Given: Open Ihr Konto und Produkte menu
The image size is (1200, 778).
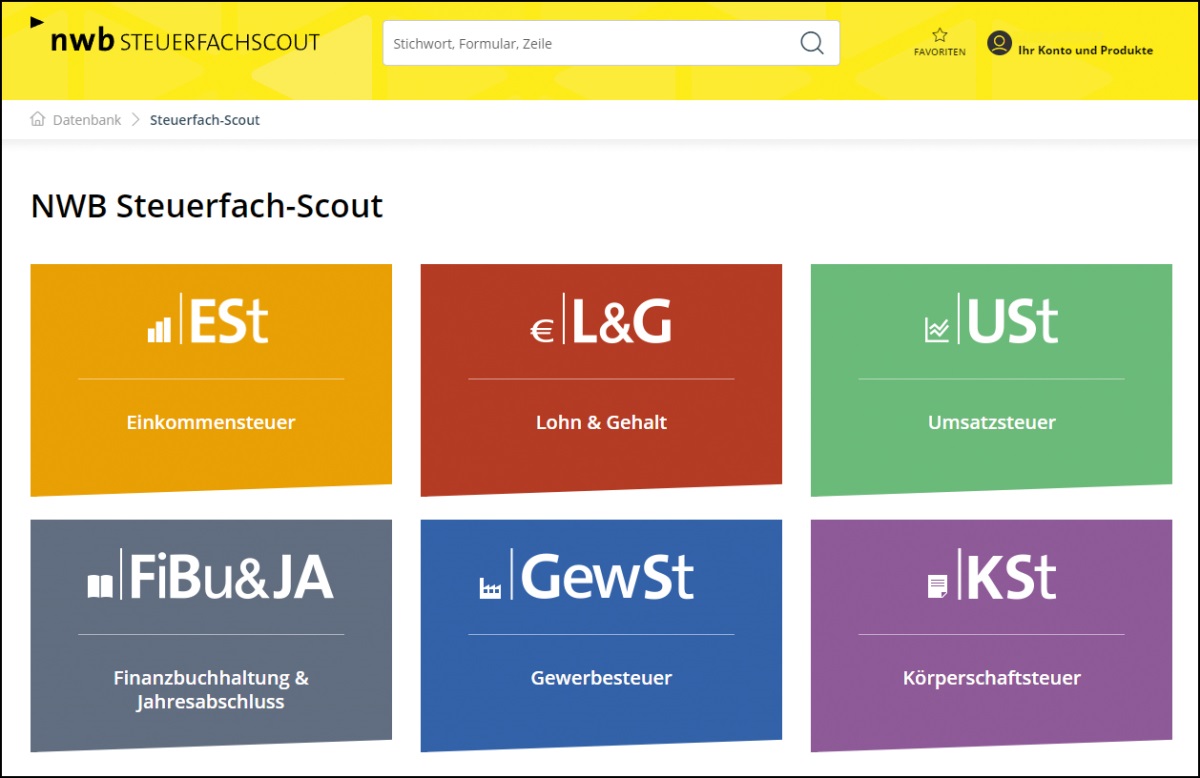Looking at the screenshot, I should 1085,50.
